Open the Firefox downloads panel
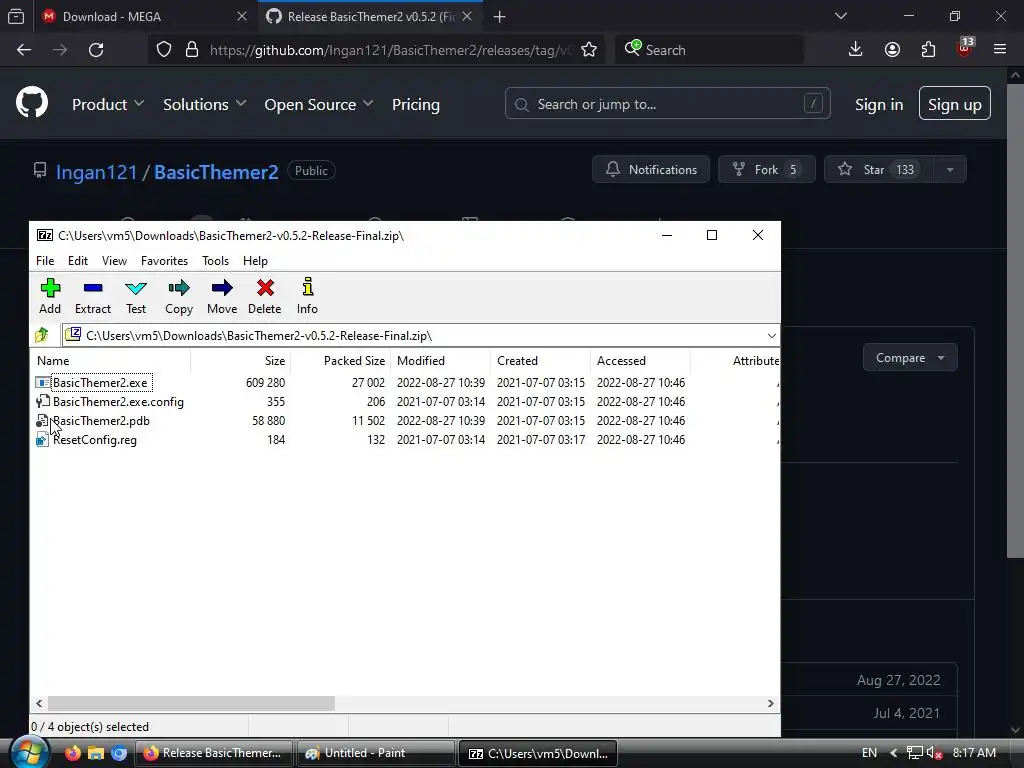 (856, 50)
